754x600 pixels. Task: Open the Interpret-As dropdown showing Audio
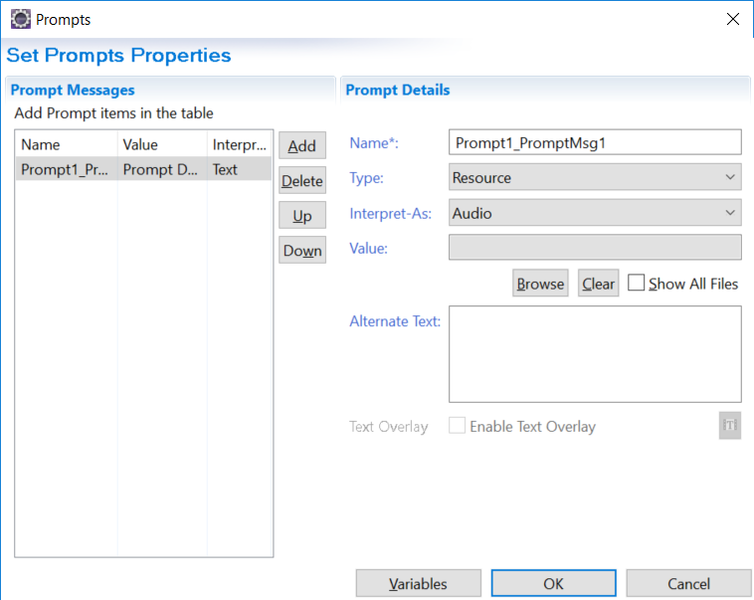tap(595, 213)
